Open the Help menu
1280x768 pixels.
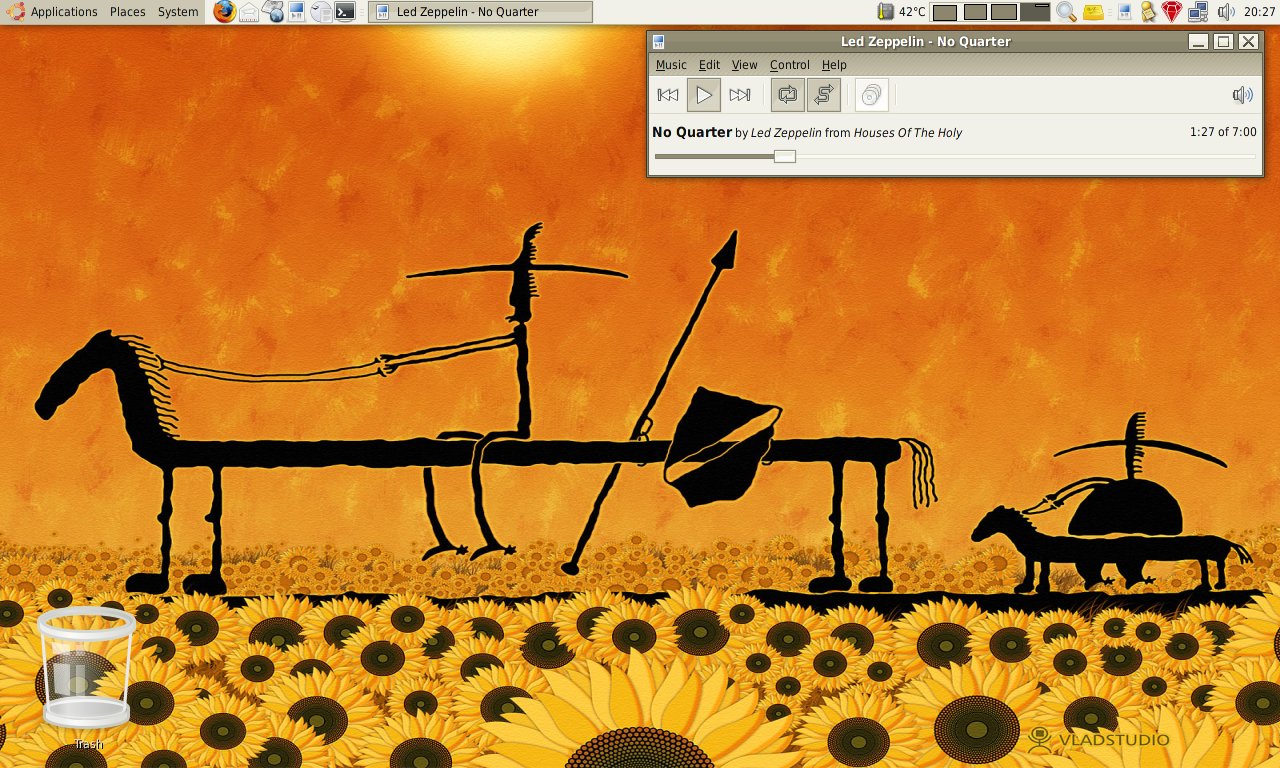pos(834,65)
